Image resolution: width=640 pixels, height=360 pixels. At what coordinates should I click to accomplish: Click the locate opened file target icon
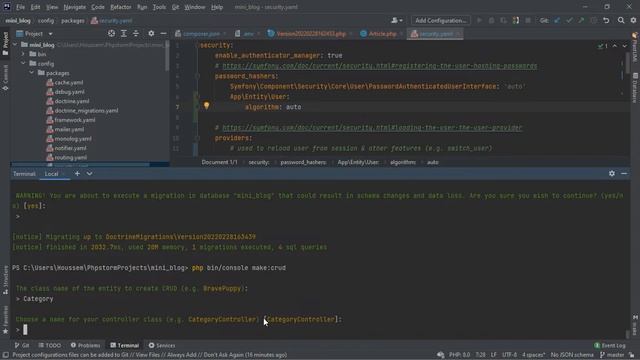pos(111,33)
